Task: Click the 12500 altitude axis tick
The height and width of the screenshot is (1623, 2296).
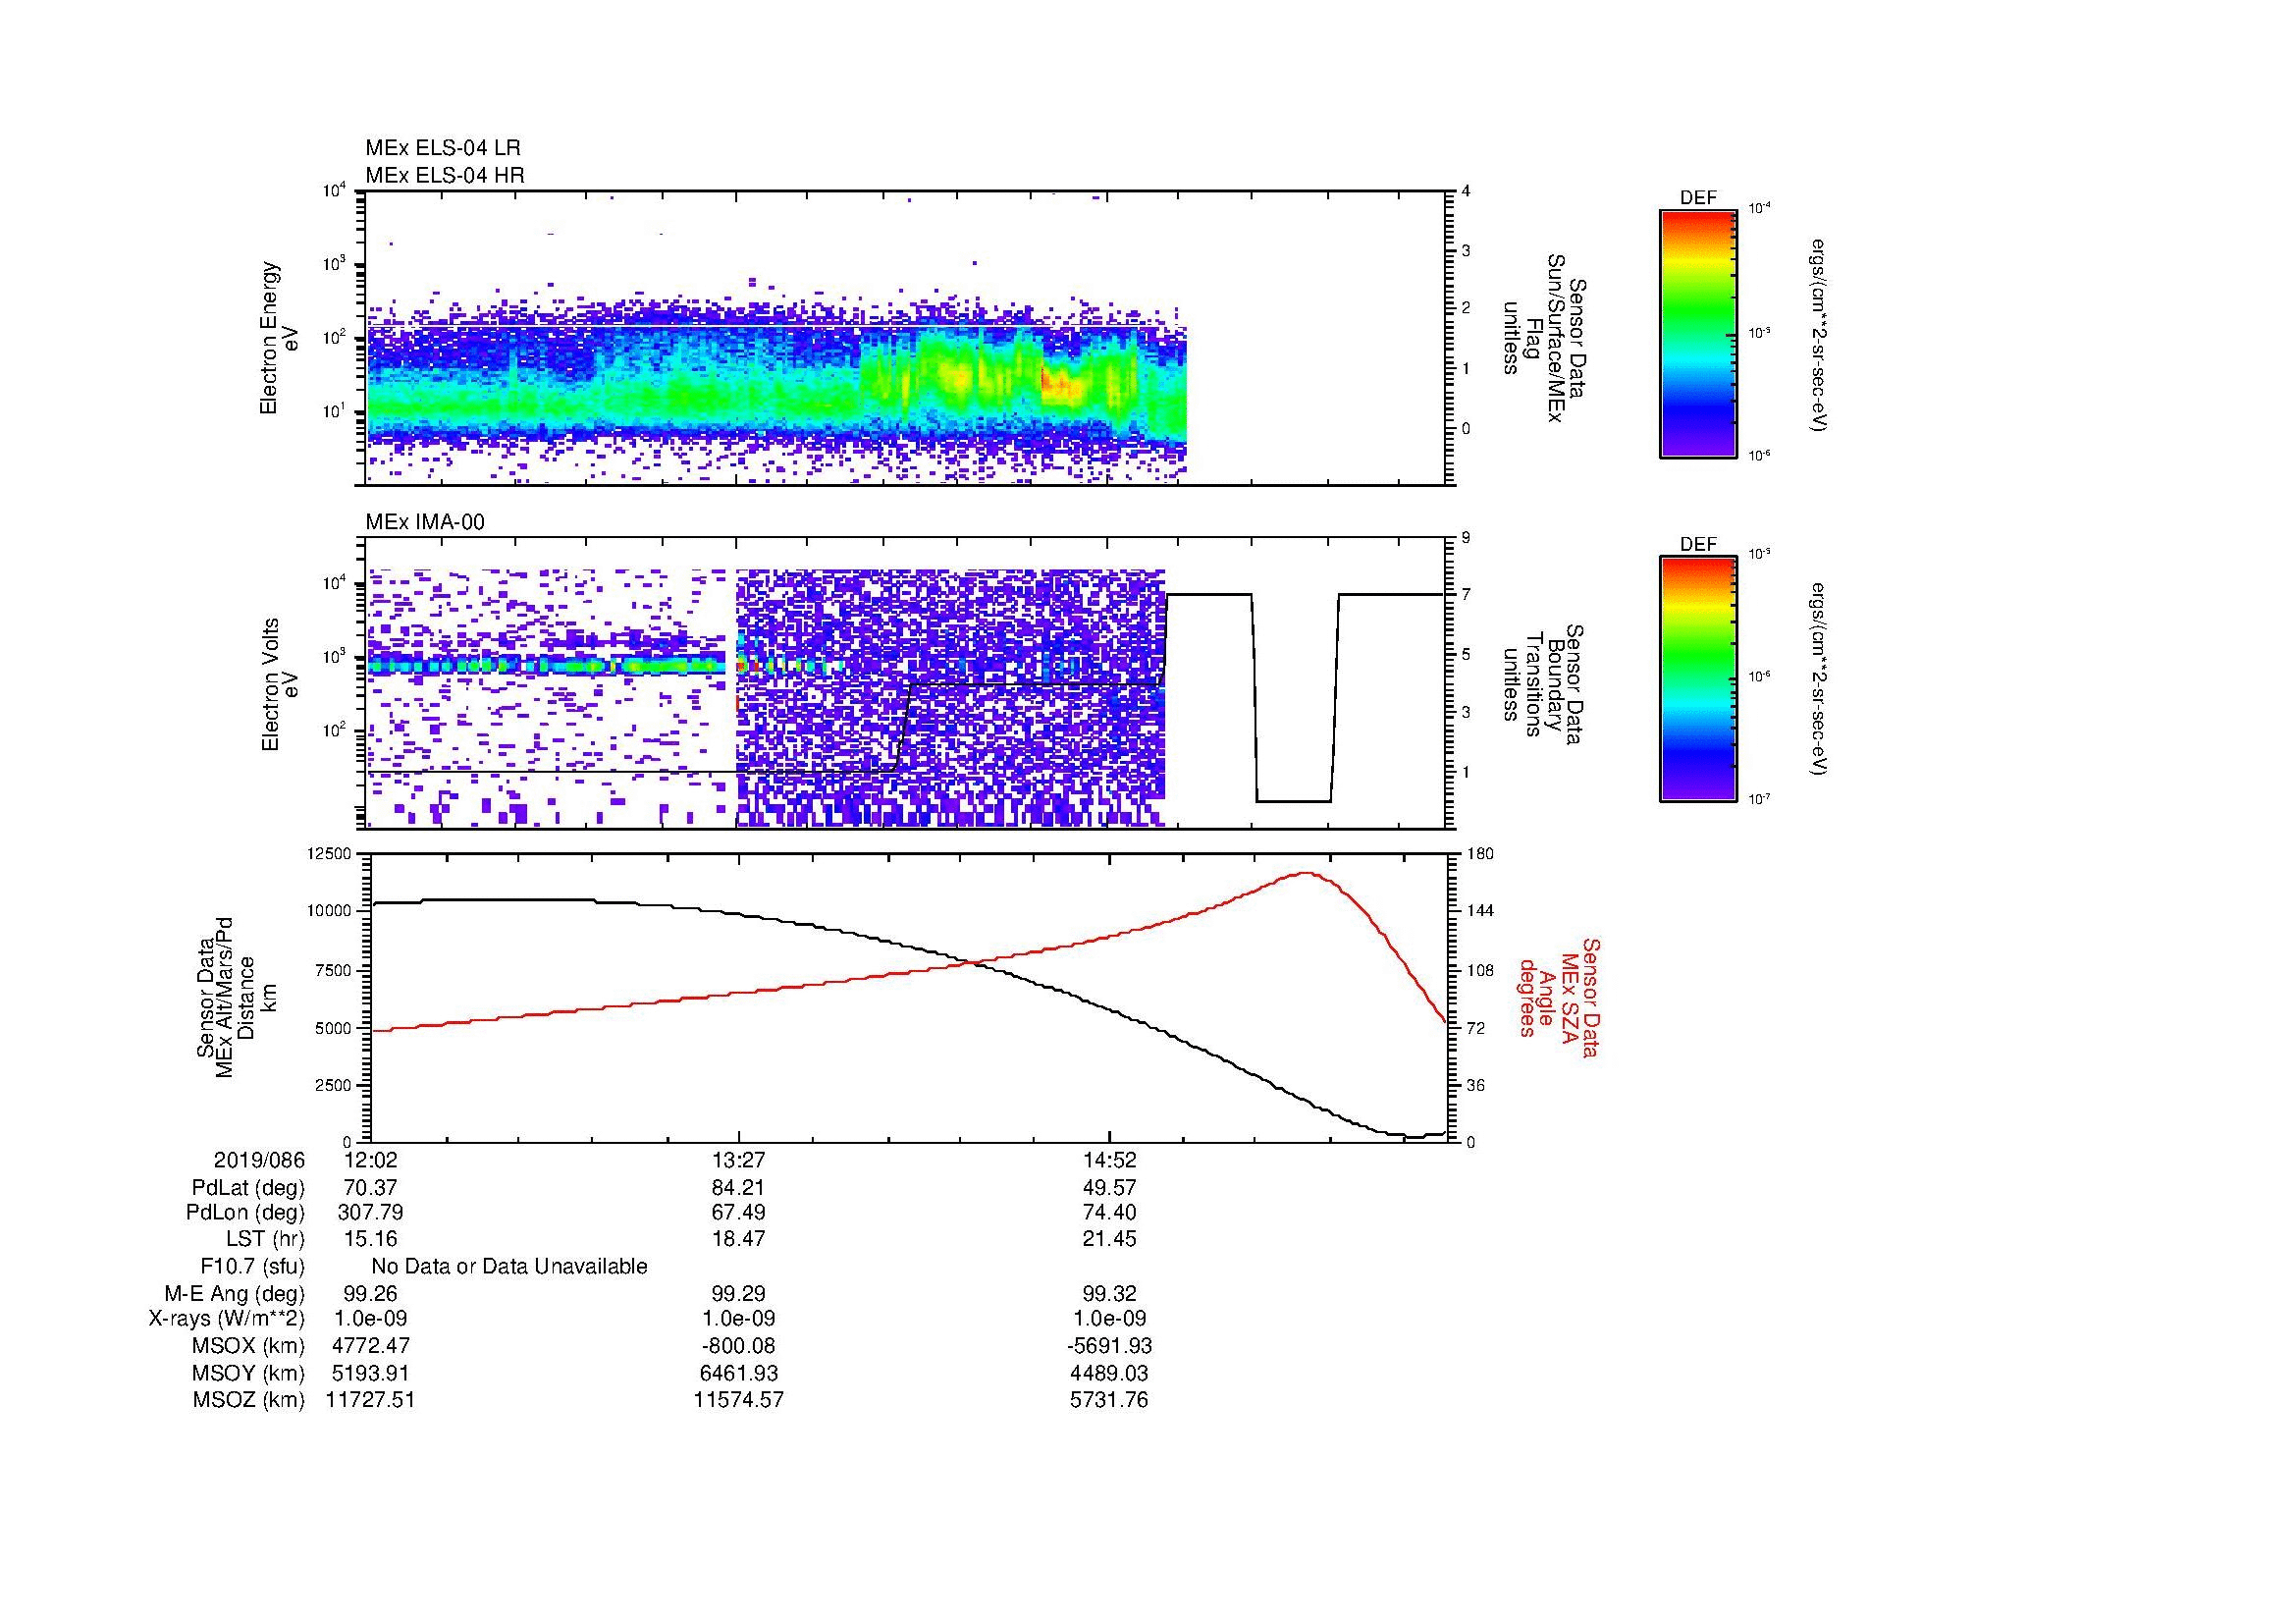Action: [329, 853]
